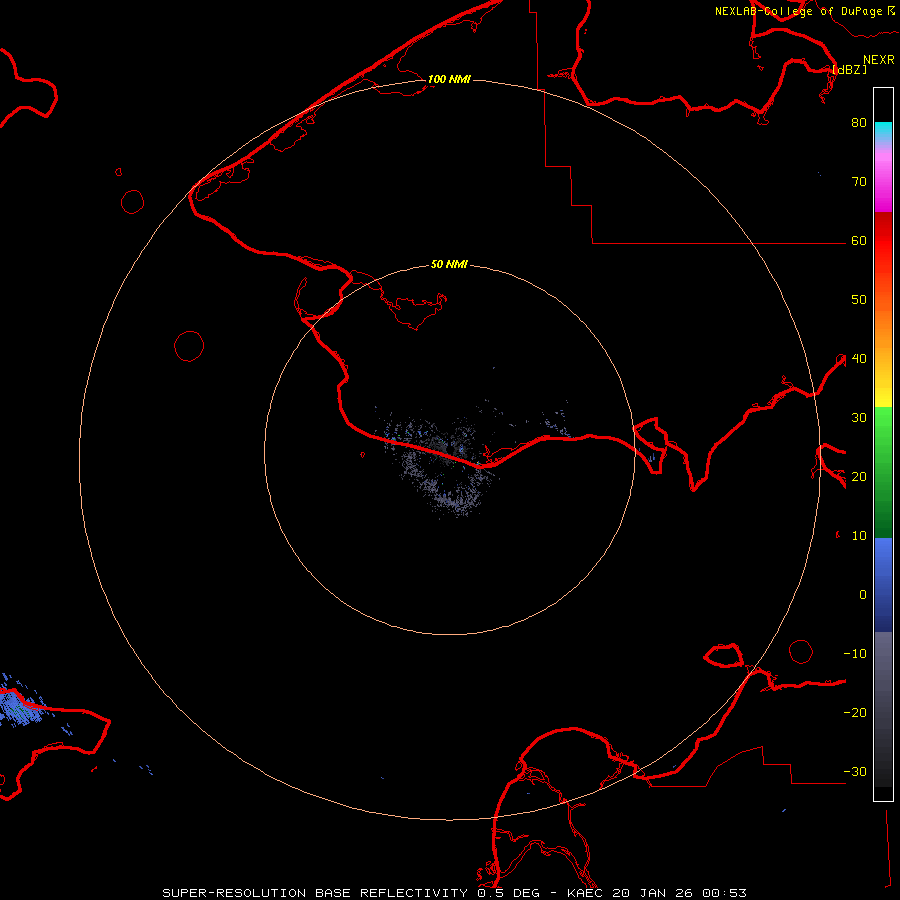Select the [dBZ] units label
900x900 pixels.
tap(849, 69)
